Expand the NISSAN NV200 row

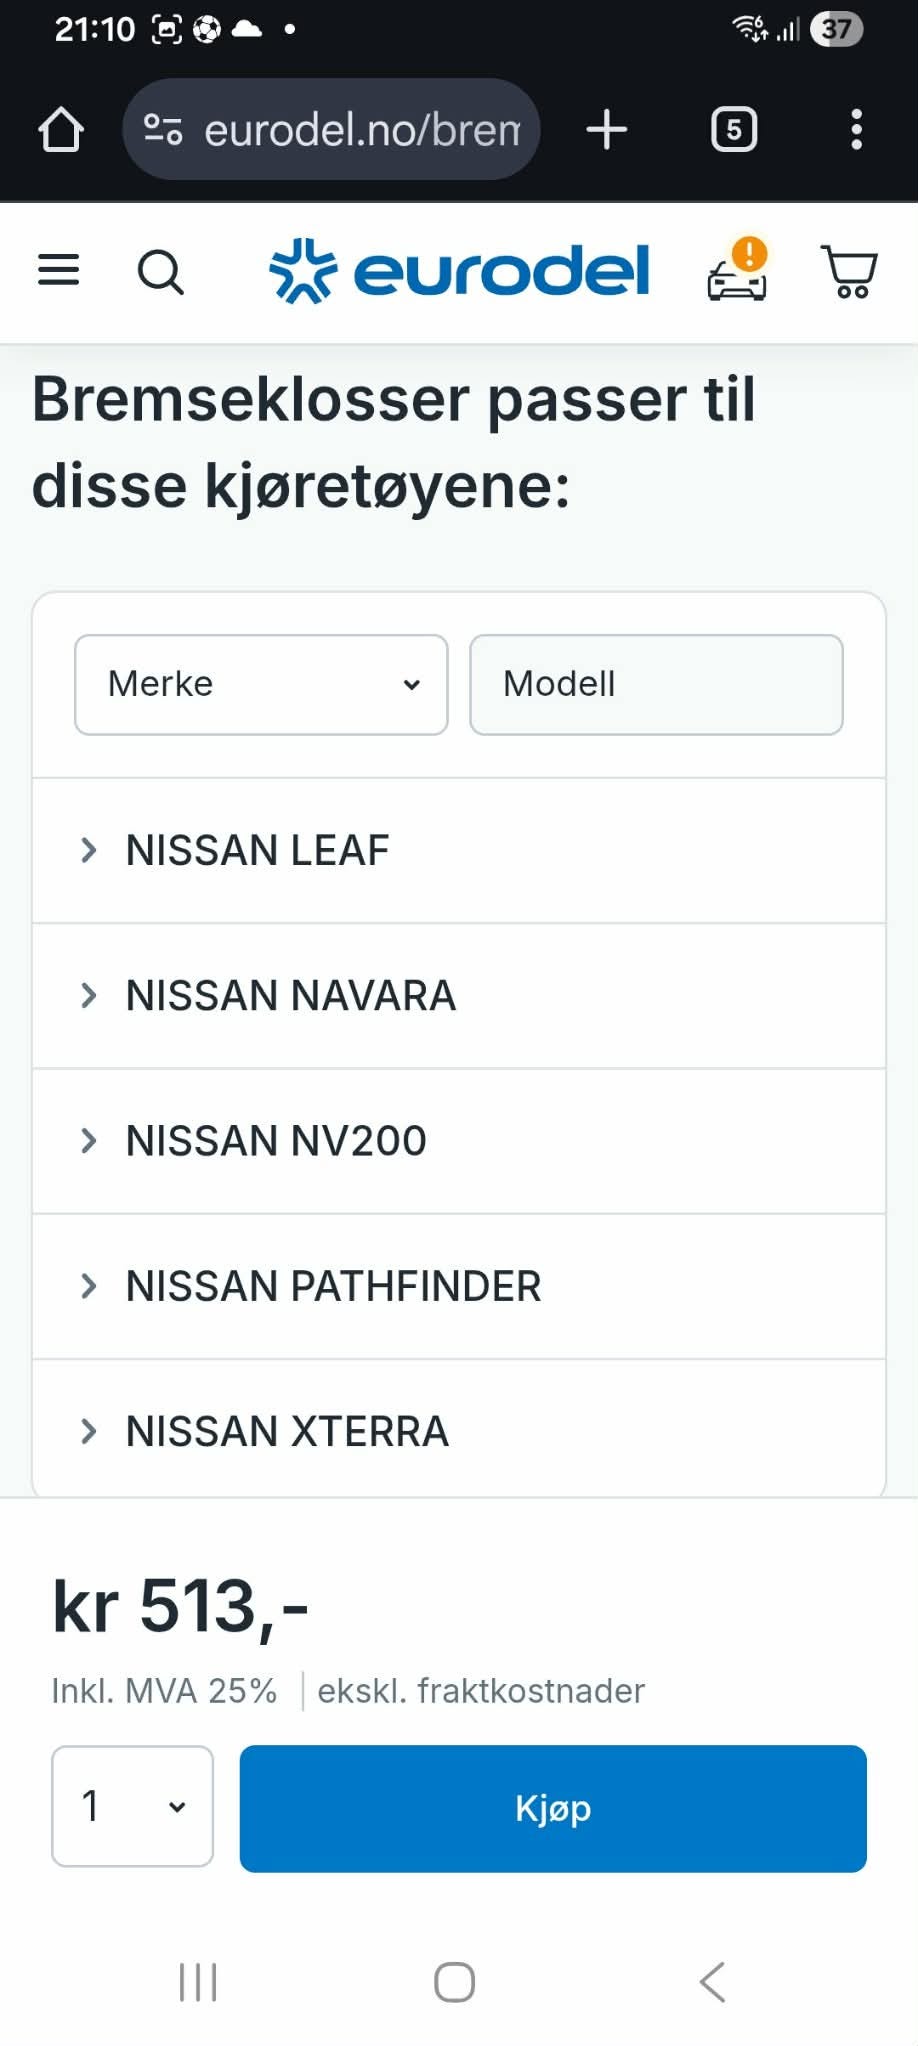[x=459, y=1141]
